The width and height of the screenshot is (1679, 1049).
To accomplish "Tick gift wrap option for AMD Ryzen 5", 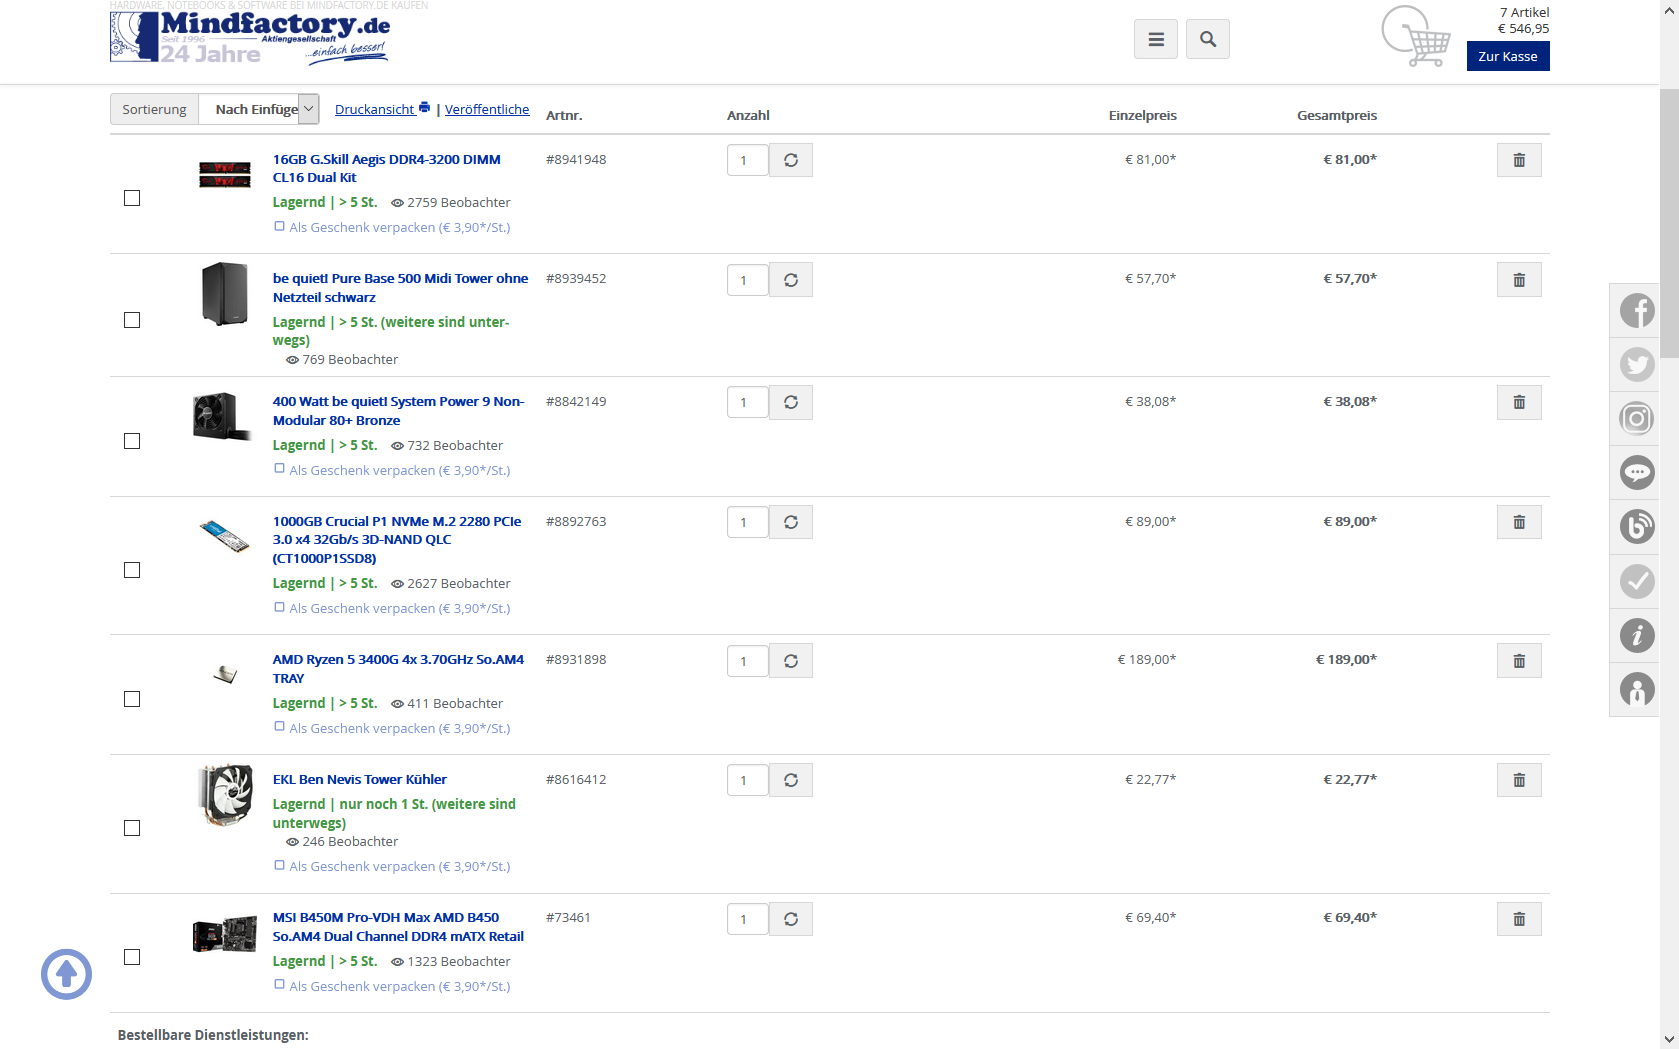I will [280, 727].
